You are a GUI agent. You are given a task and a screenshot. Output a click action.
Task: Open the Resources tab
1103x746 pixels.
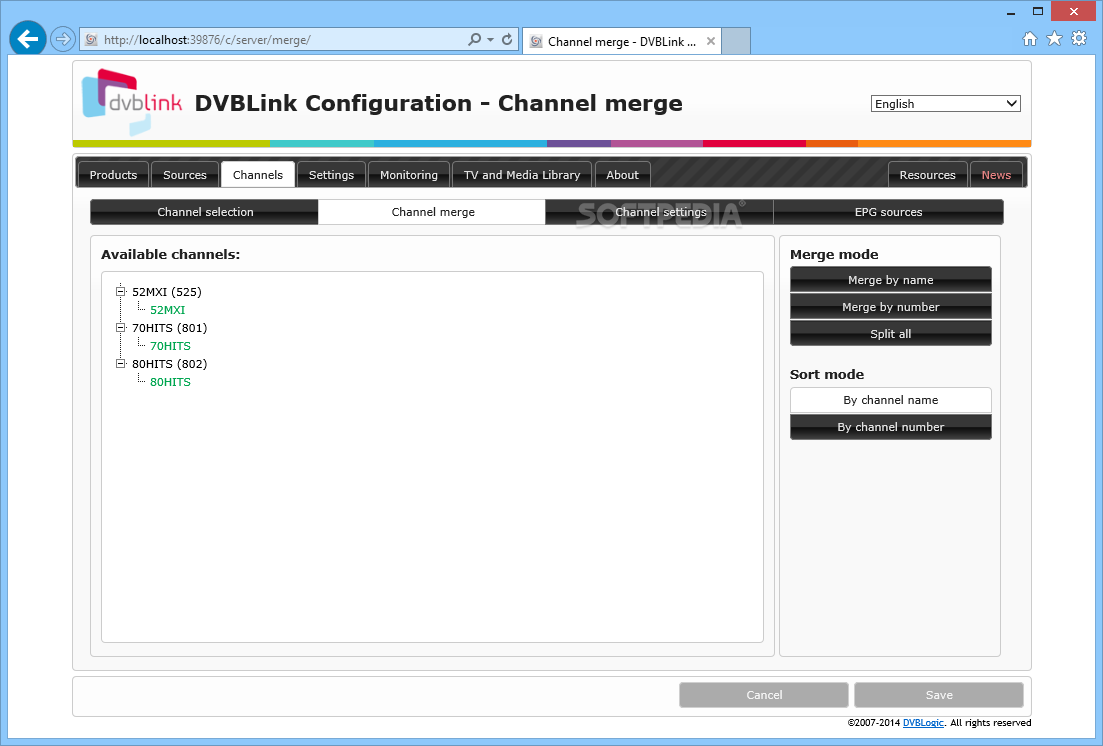coord(927,175)
